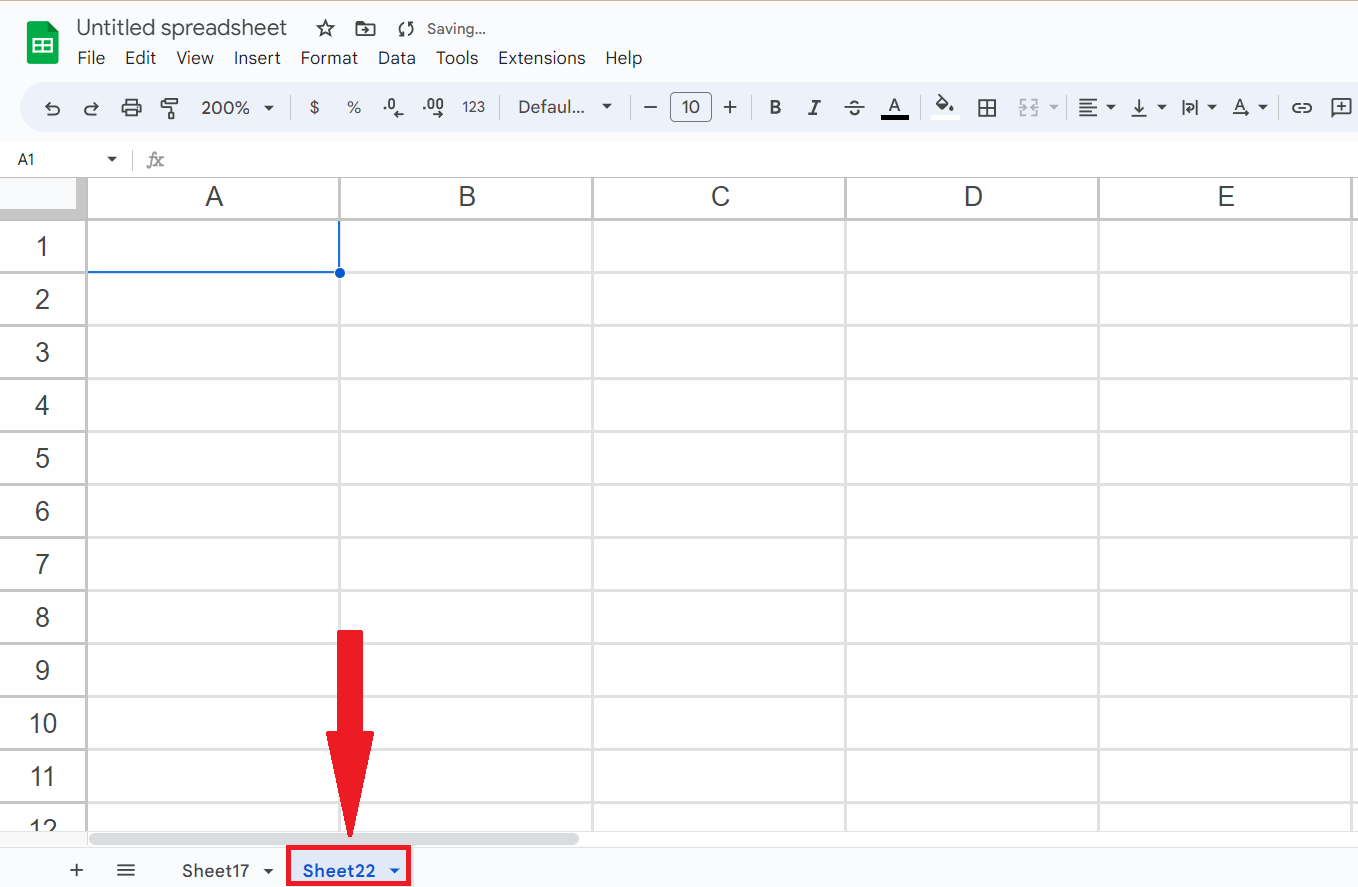Toggle italic formatting

(x=815, y=107)
